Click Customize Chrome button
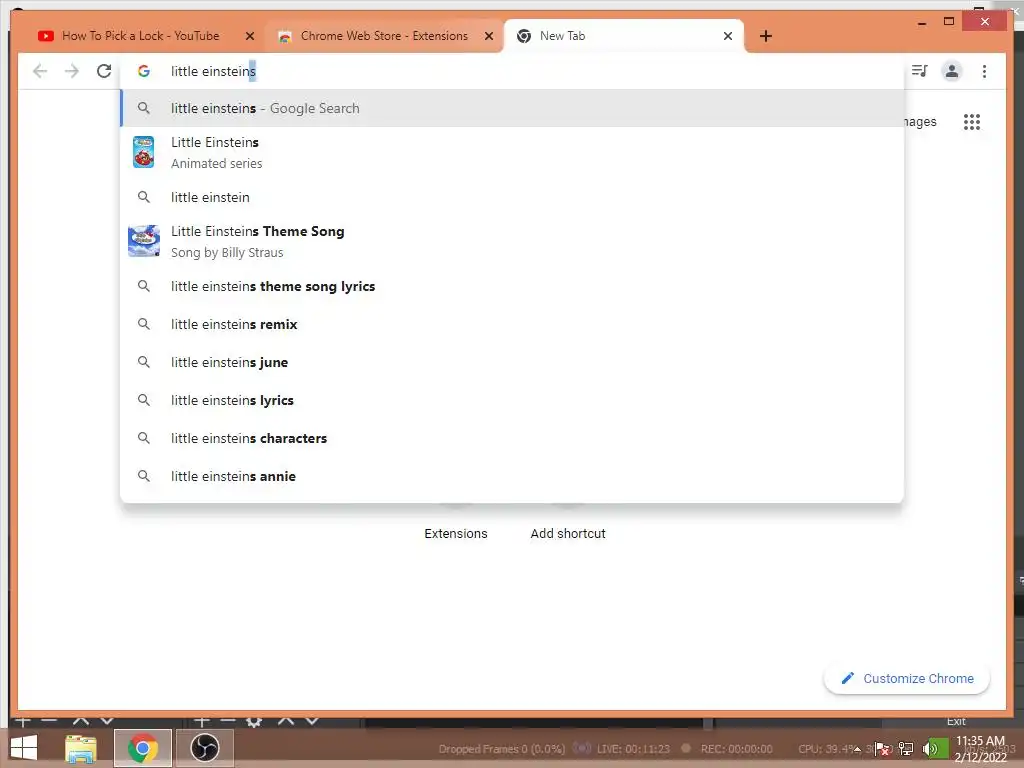 [x=907, y=679]
